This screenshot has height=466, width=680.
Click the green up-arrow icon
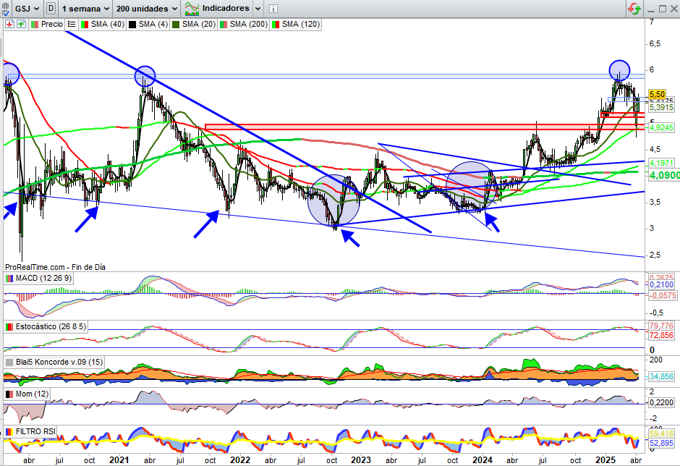tap(20, 24)
